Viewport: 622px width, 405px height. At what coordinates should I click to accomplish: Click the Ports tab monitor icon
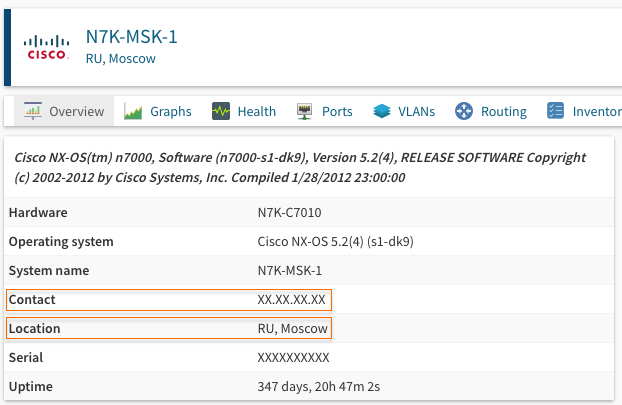[x=305, y=111]
